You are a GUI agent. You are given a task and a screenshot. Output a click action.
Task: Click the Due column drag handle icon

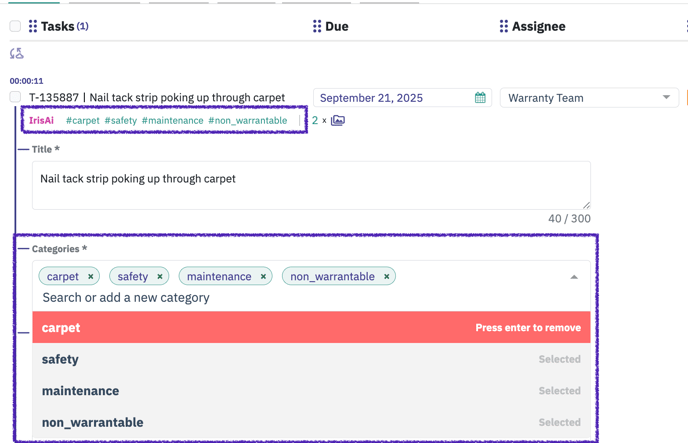[317, 26]
